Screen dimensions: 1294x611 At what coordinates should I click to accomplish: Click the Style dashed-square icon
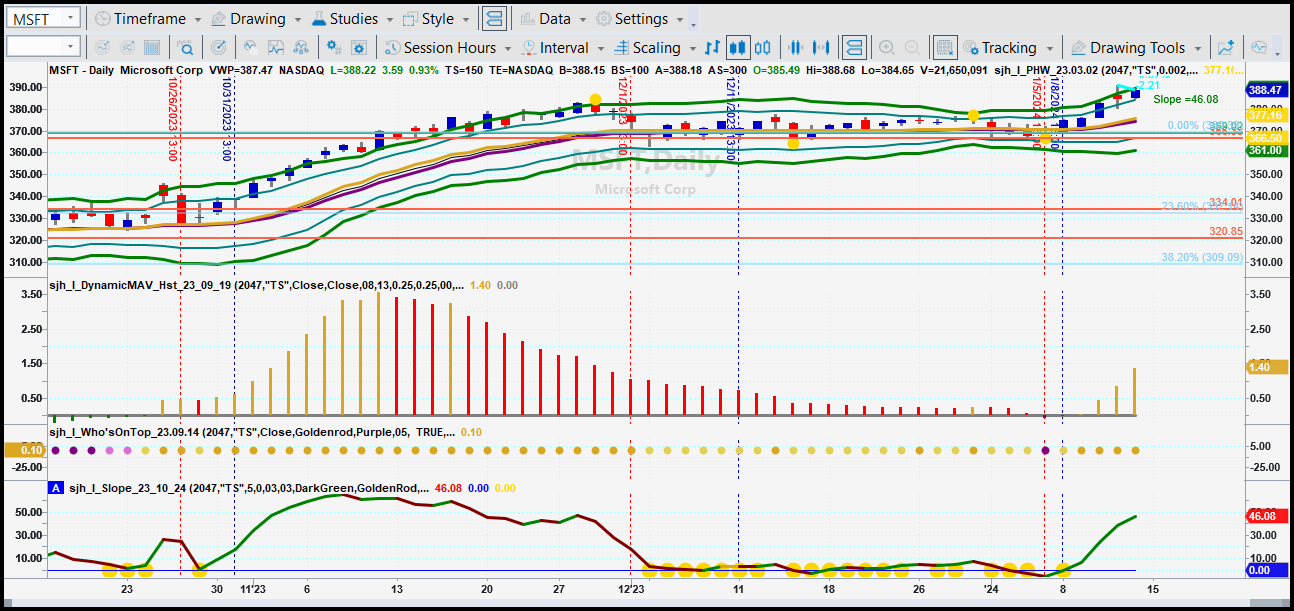[410, 18]
